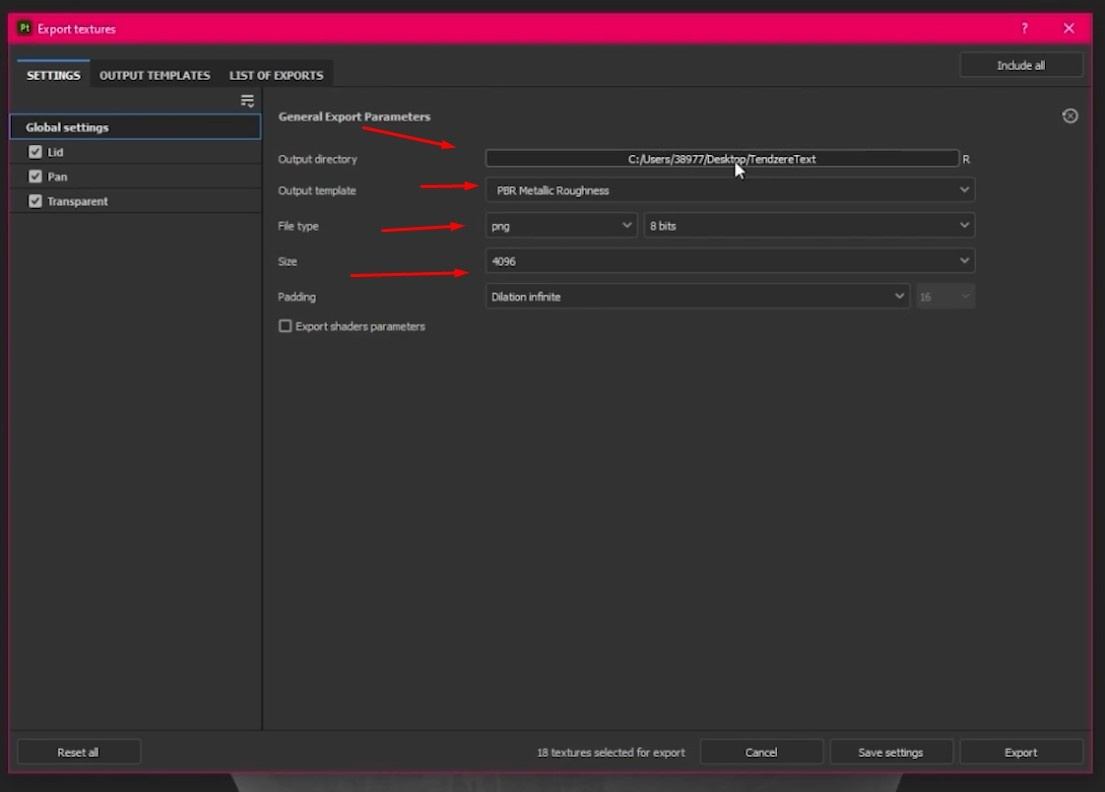Click the Size label
This screenshot has height=792, width=1105.
pyautogui.click(x=288, y=261)
